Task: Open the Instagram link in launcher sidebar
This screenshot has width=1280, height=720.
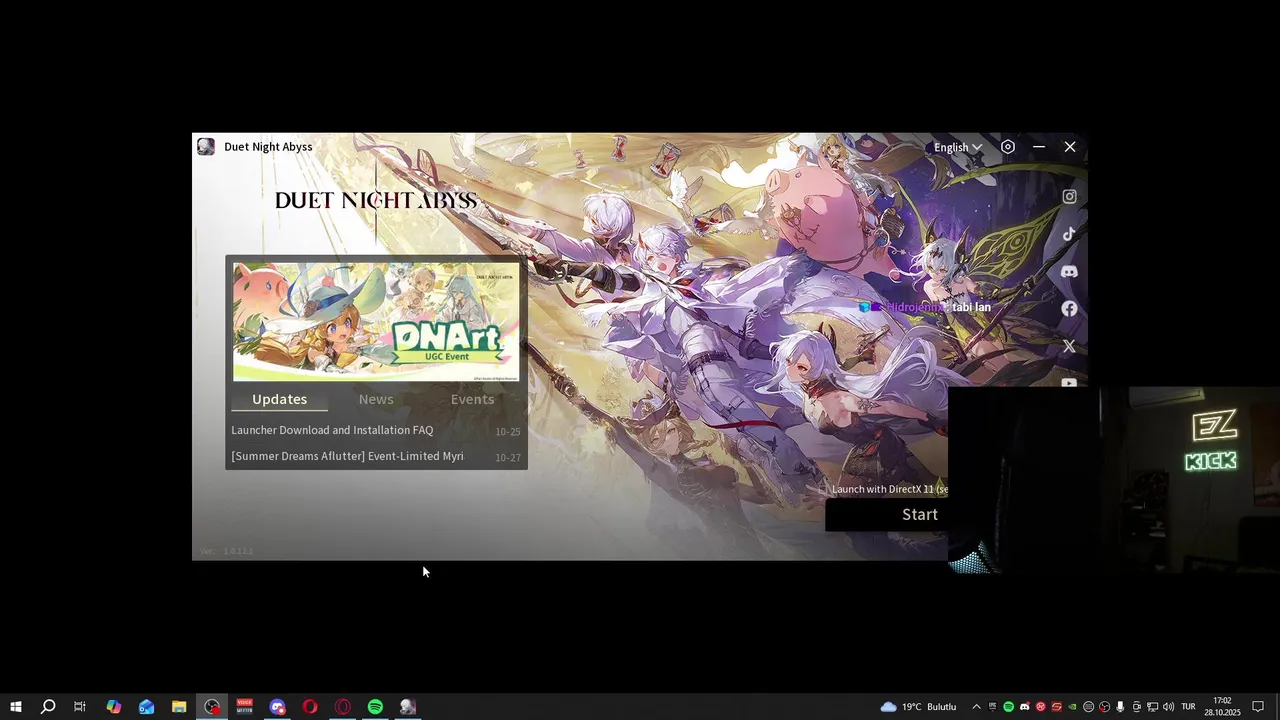Action: (x=1069, y=197)
